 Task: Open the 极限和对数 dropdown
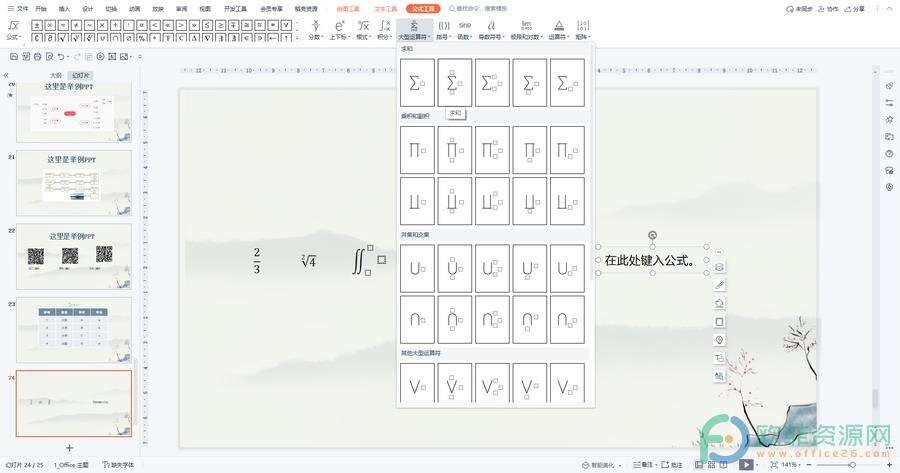click(x=526, y=30)
